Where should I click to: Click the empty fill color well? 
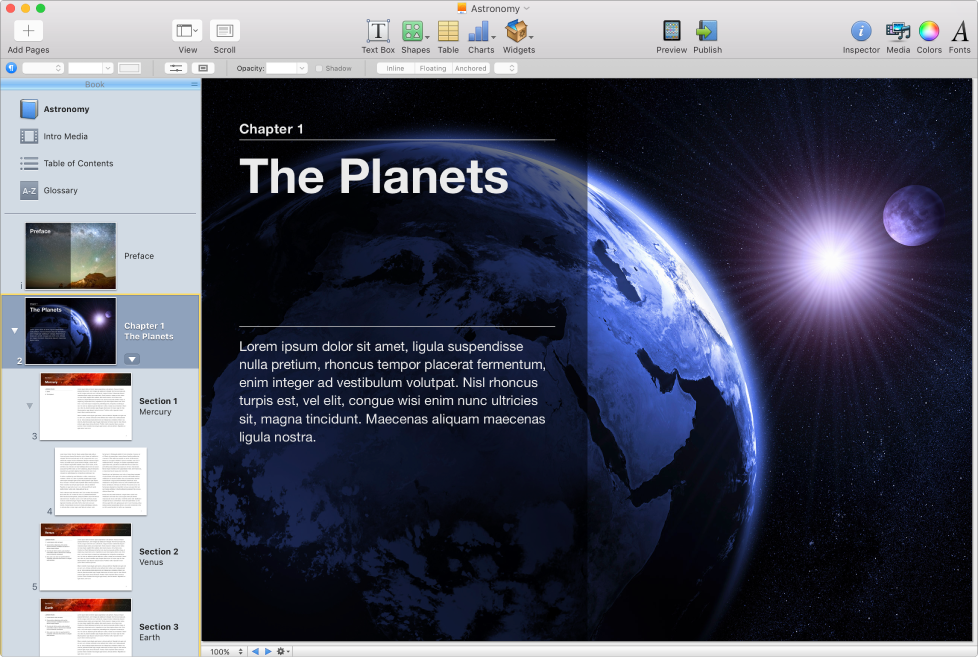point(129,68)
